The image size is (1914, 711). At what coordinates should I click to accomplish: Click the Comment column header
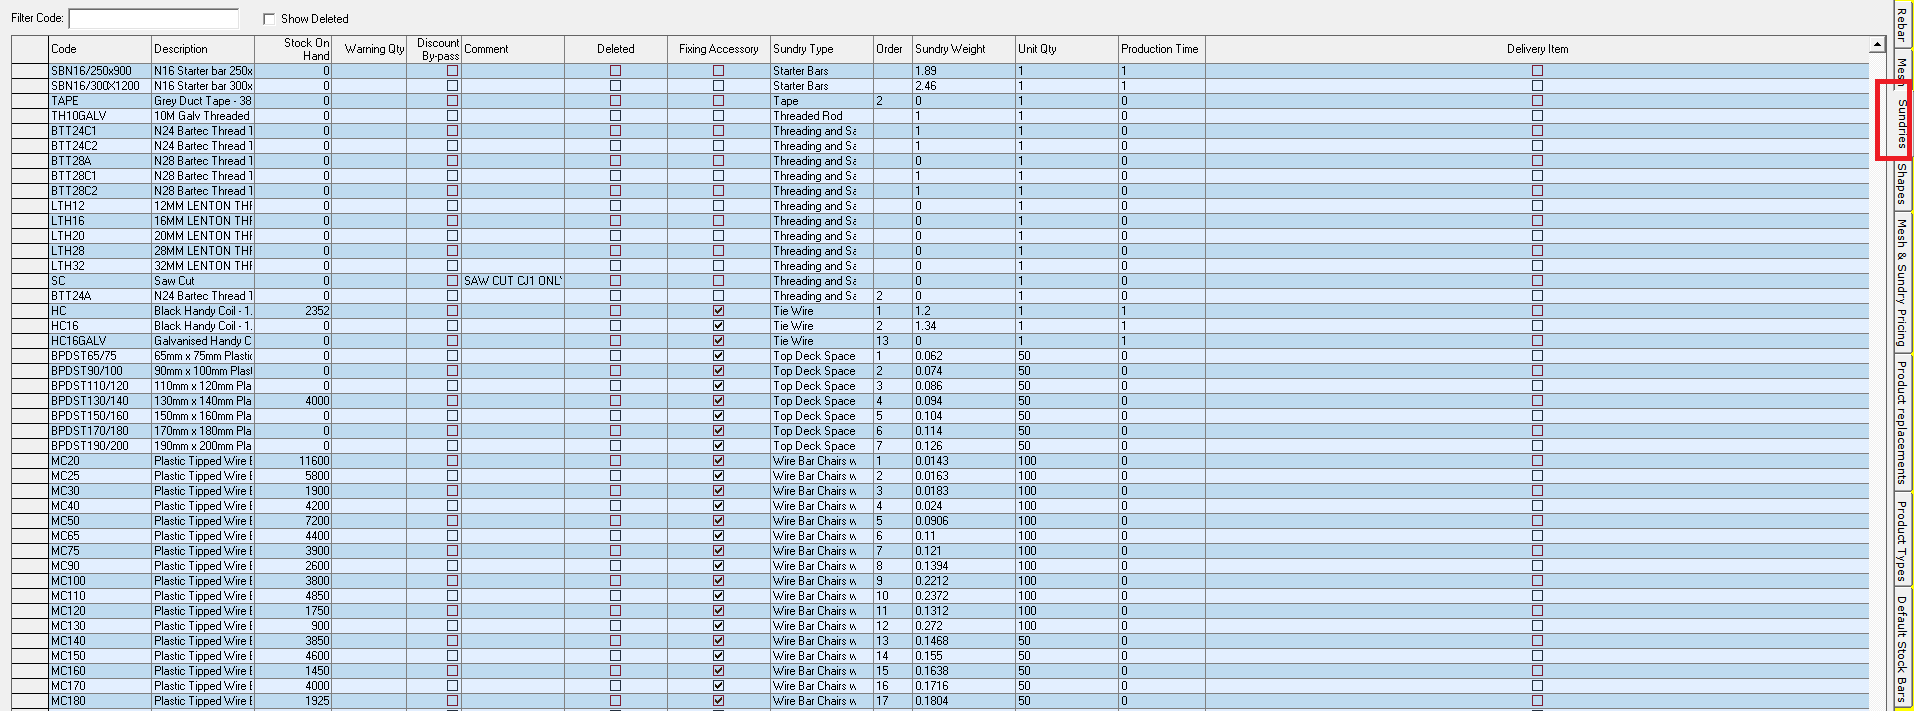513,49
